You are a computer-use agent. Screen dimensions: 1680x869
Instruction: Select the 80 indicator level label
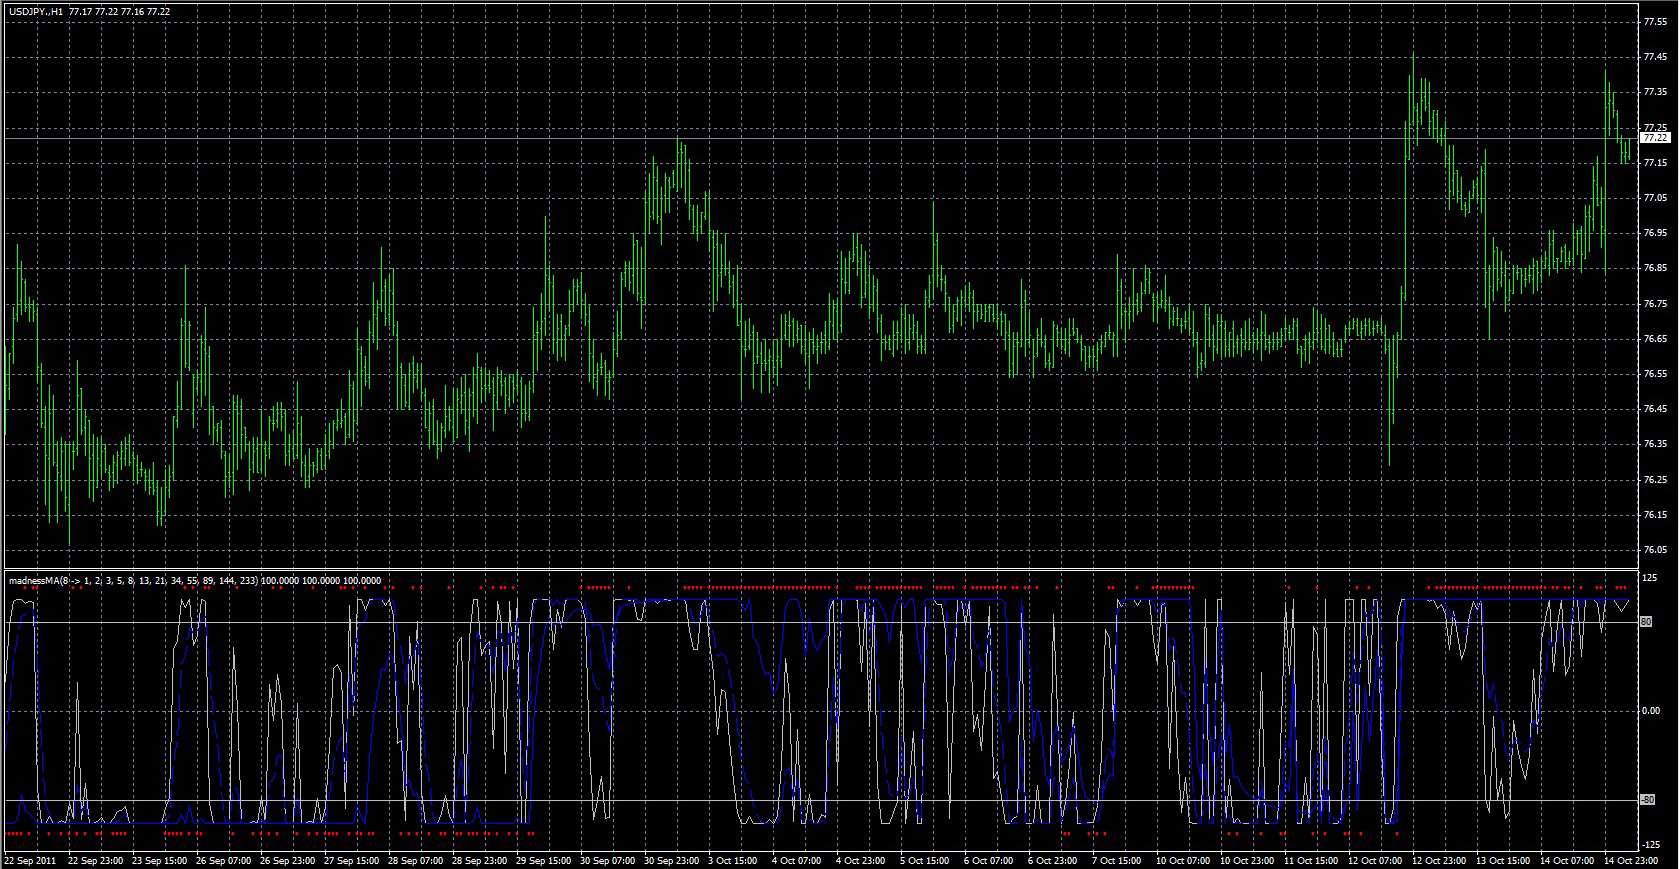click(x=1646, y=622)
